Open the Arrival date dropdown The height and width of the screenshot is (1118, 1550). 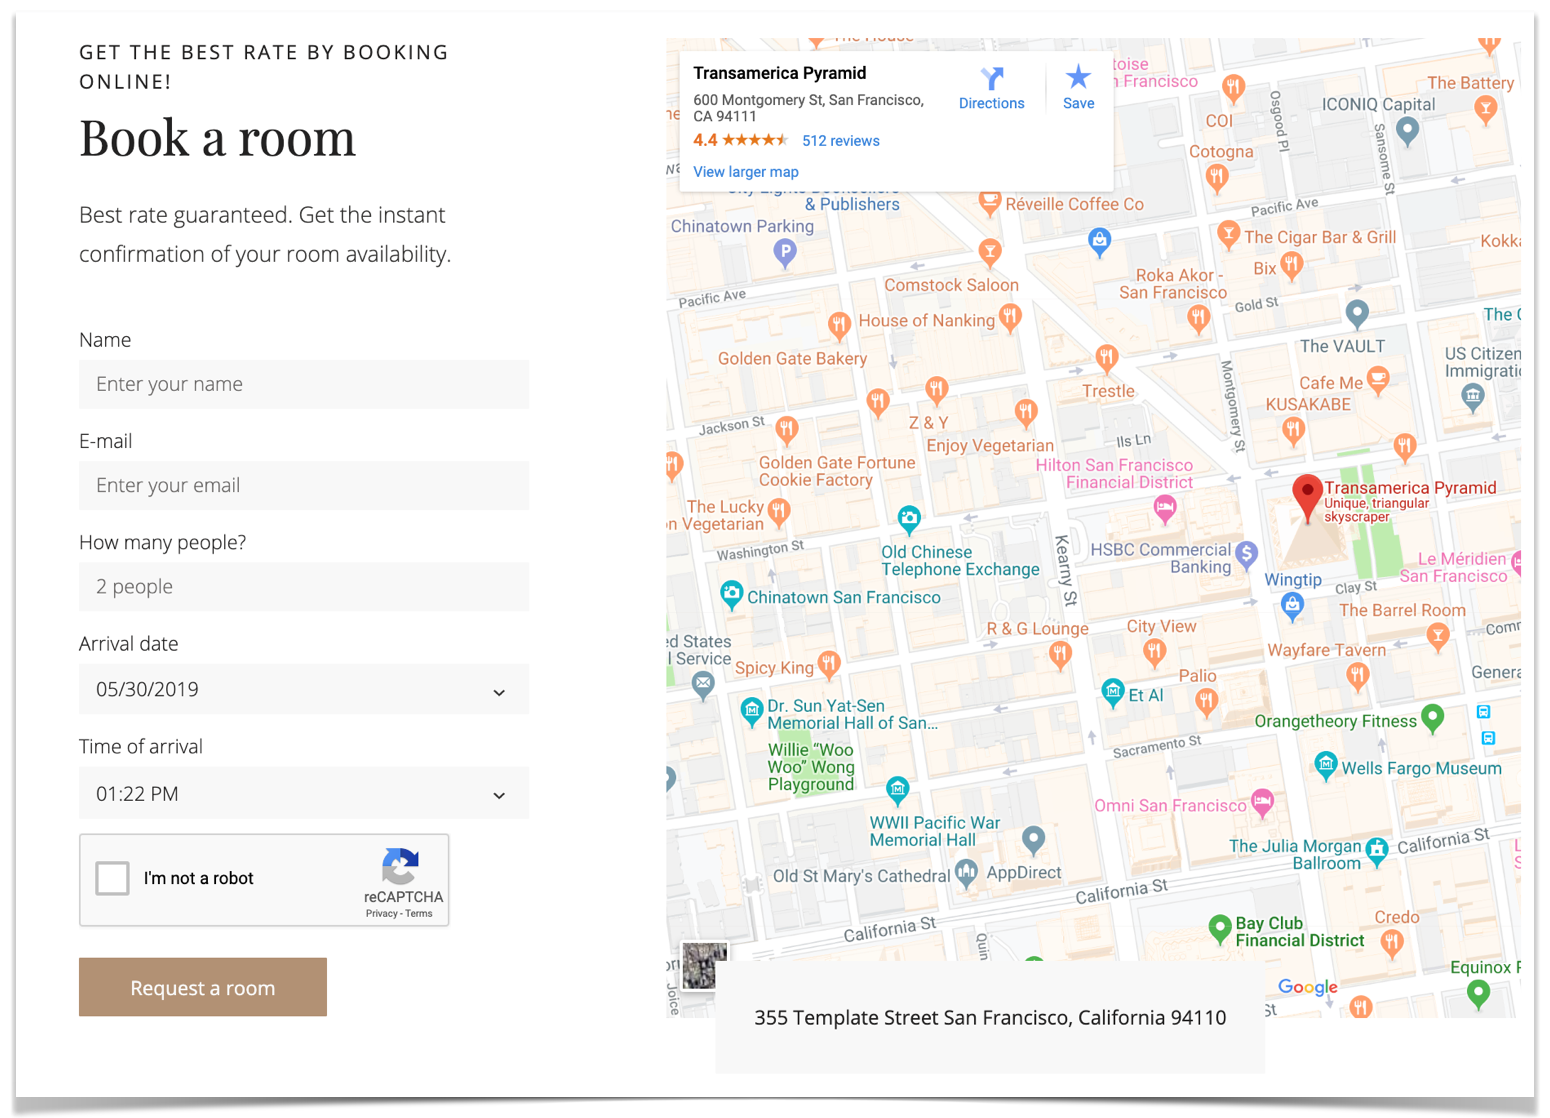pos(304,689)
